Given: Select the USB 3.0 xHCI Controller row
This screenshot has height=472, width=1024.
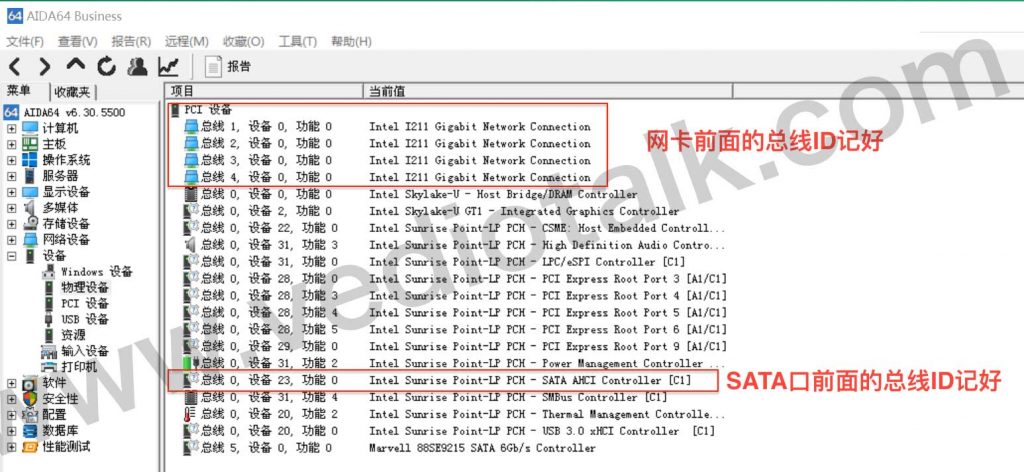Looking at the screenshot, I should 450,431.
